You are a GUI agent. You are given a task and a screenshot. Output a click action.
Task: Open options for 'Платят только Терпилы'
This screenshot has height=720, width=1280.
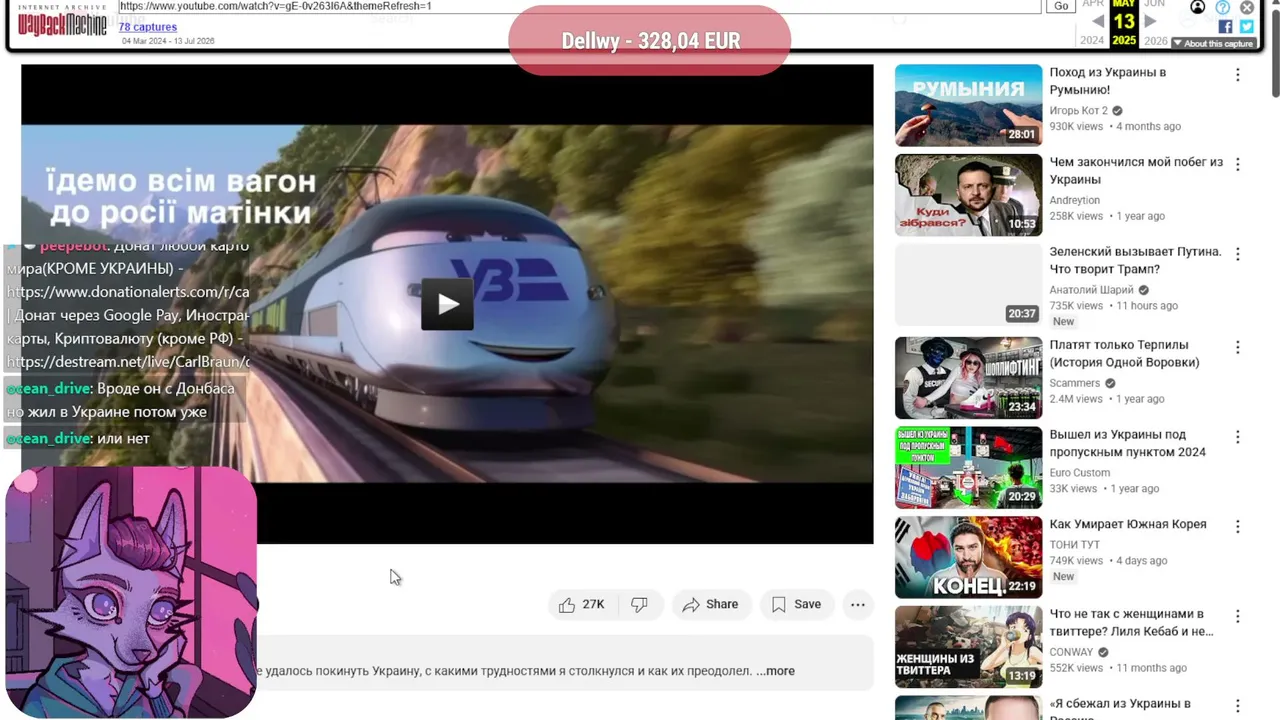point(1238,348)
